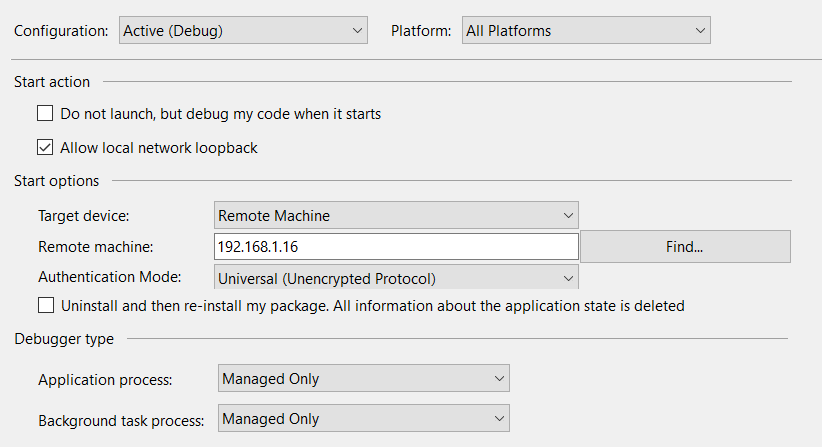This screenshot has width=822, height=447.
Task: Open the Configuration dropdown showing Active (Debug)
Action: (243, 30)
